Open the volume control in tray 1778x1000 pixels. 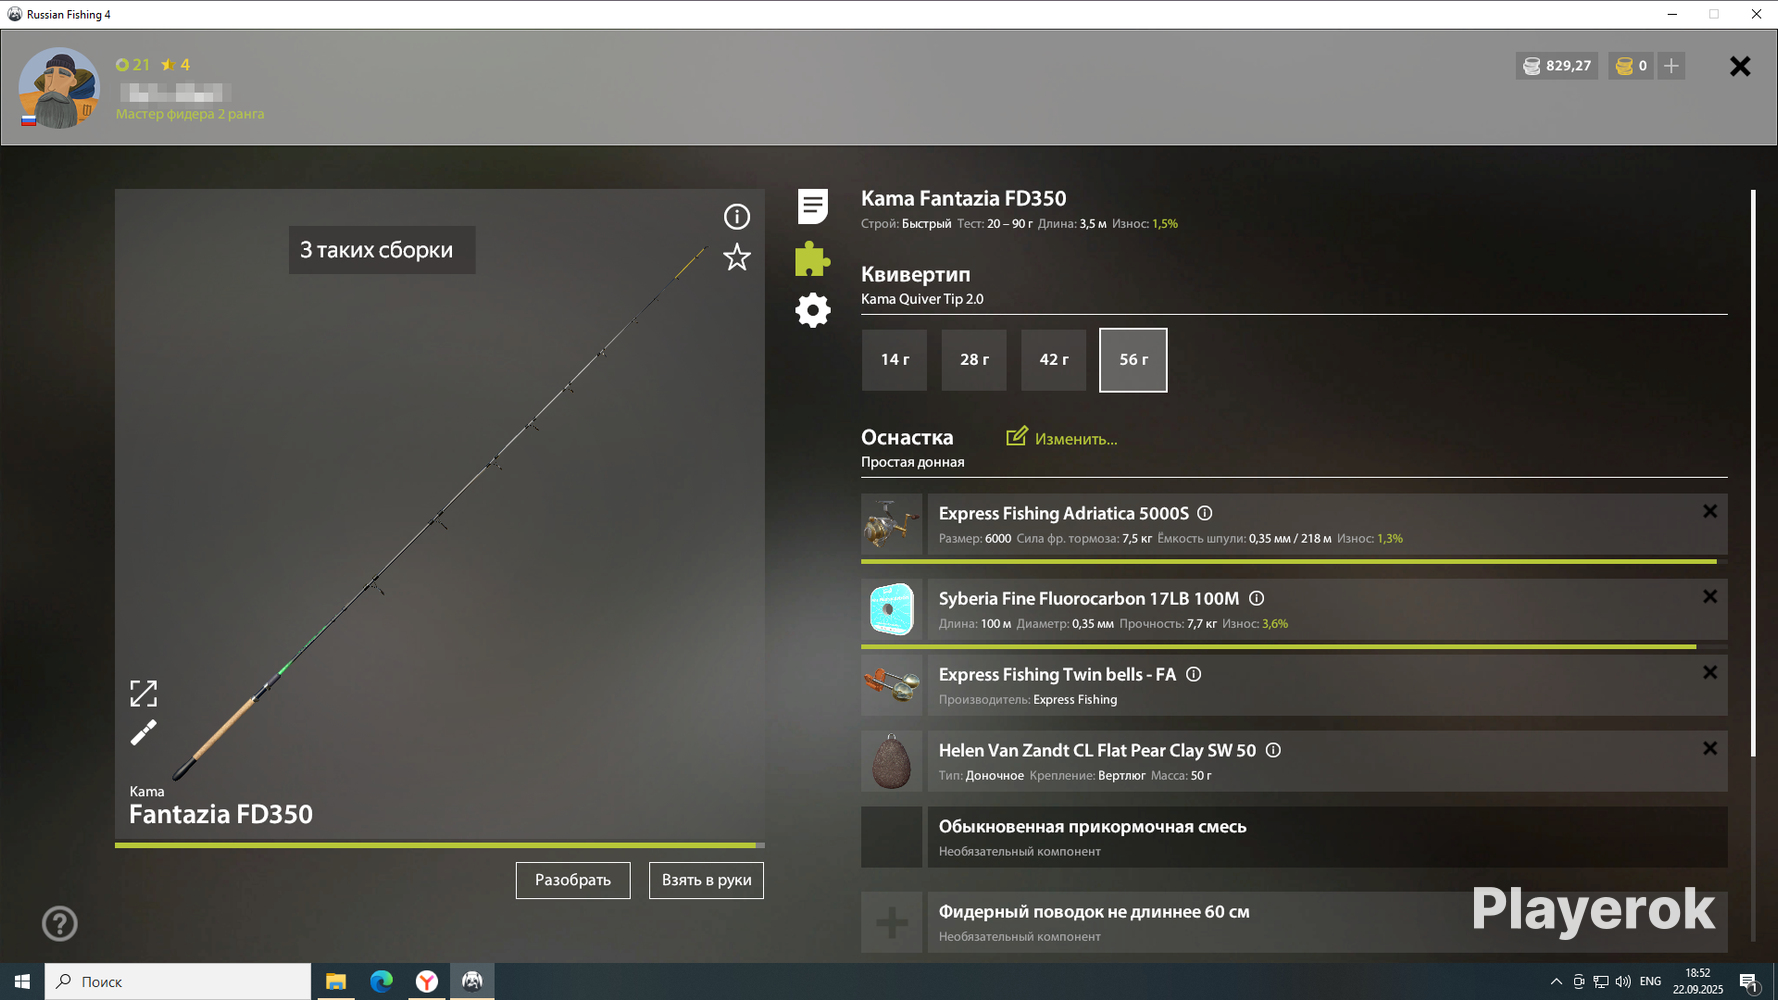coord(1623,982)
